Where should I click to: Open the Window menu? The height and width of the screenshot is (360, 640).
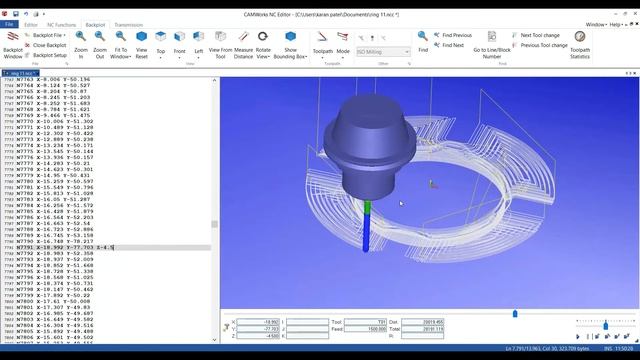point(596,24)
